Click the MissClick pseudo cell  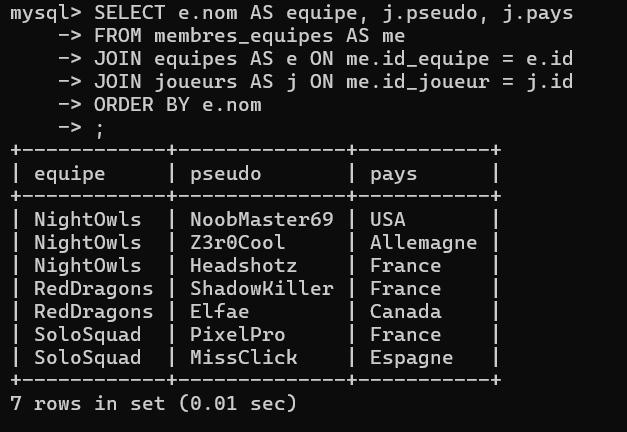click(x=244, y=358)
